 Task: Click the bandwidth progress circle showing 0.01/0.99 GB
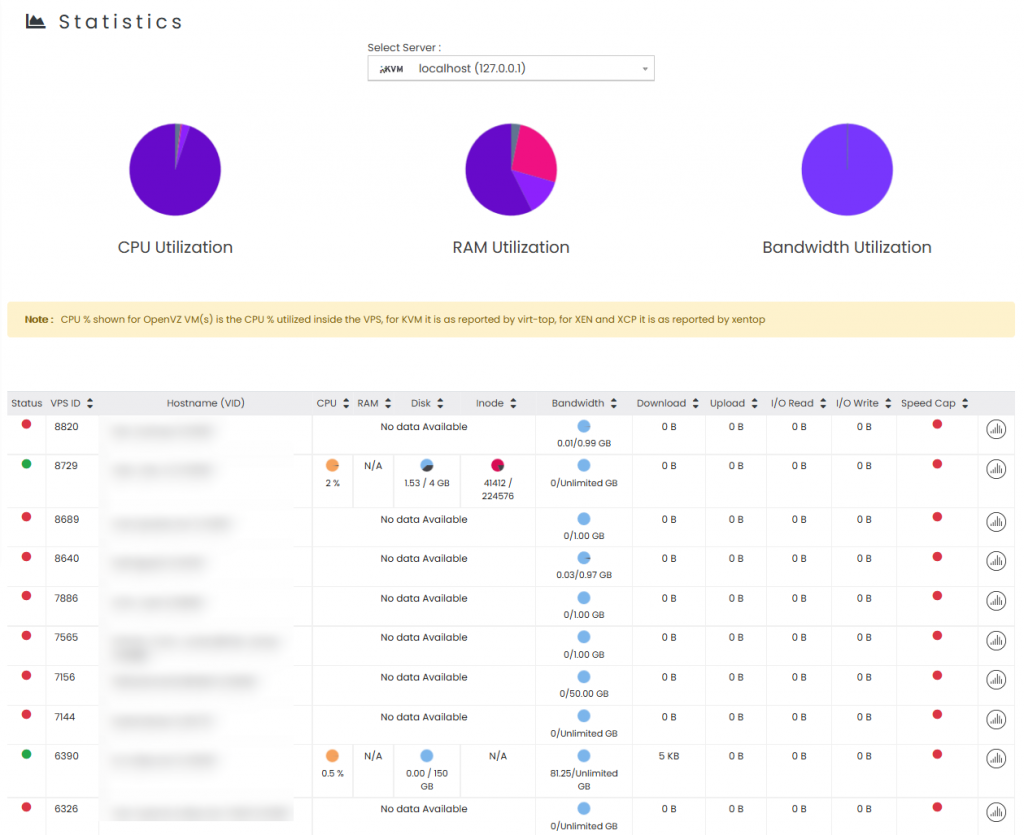(583, 424)
